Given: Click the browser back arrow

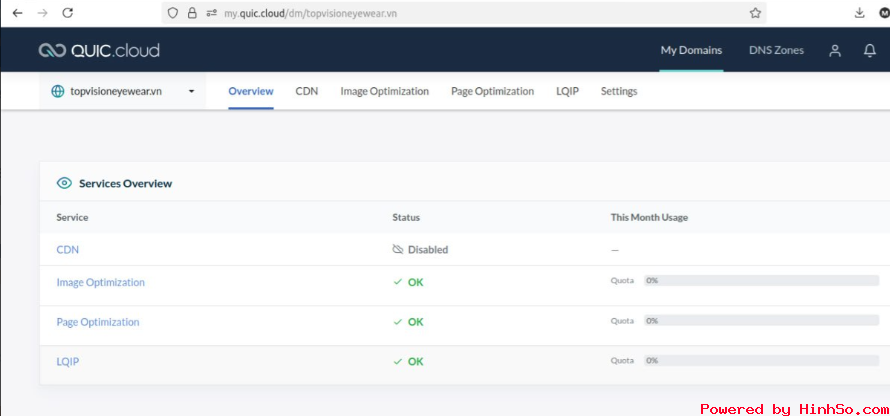Looking at the screenshot, I should click(17, 13).
